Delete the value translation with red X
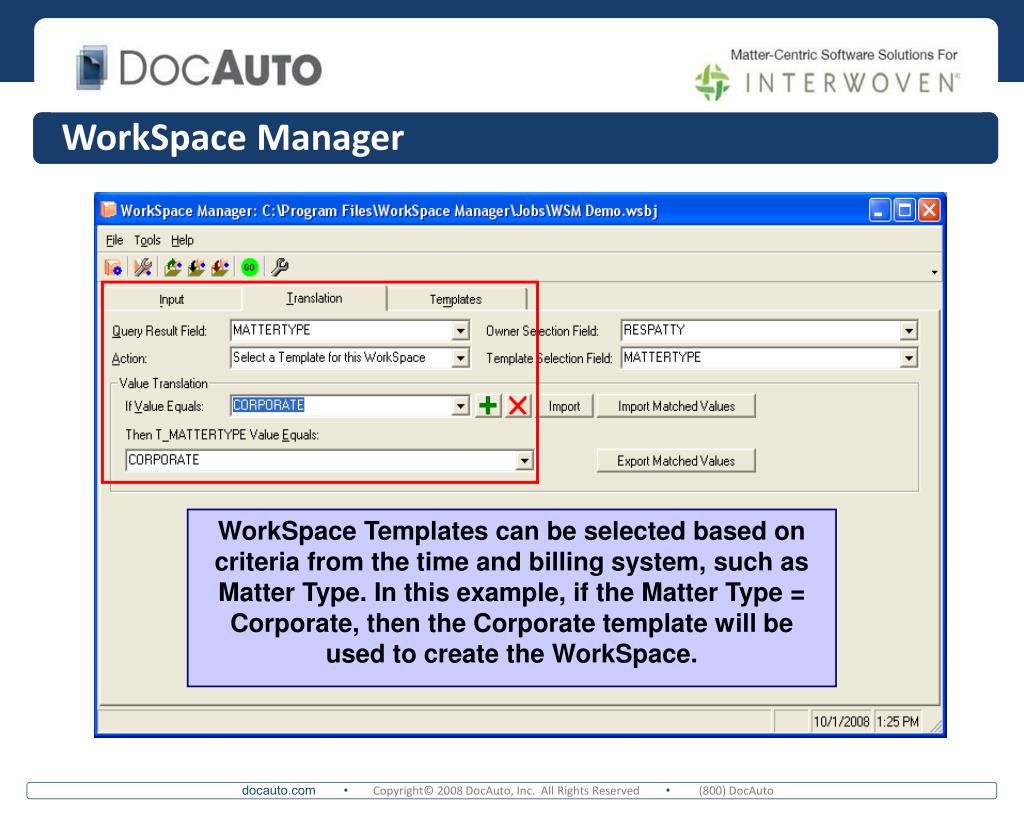The width and height of the screenshot is (1024, 819). coord(517,406)
